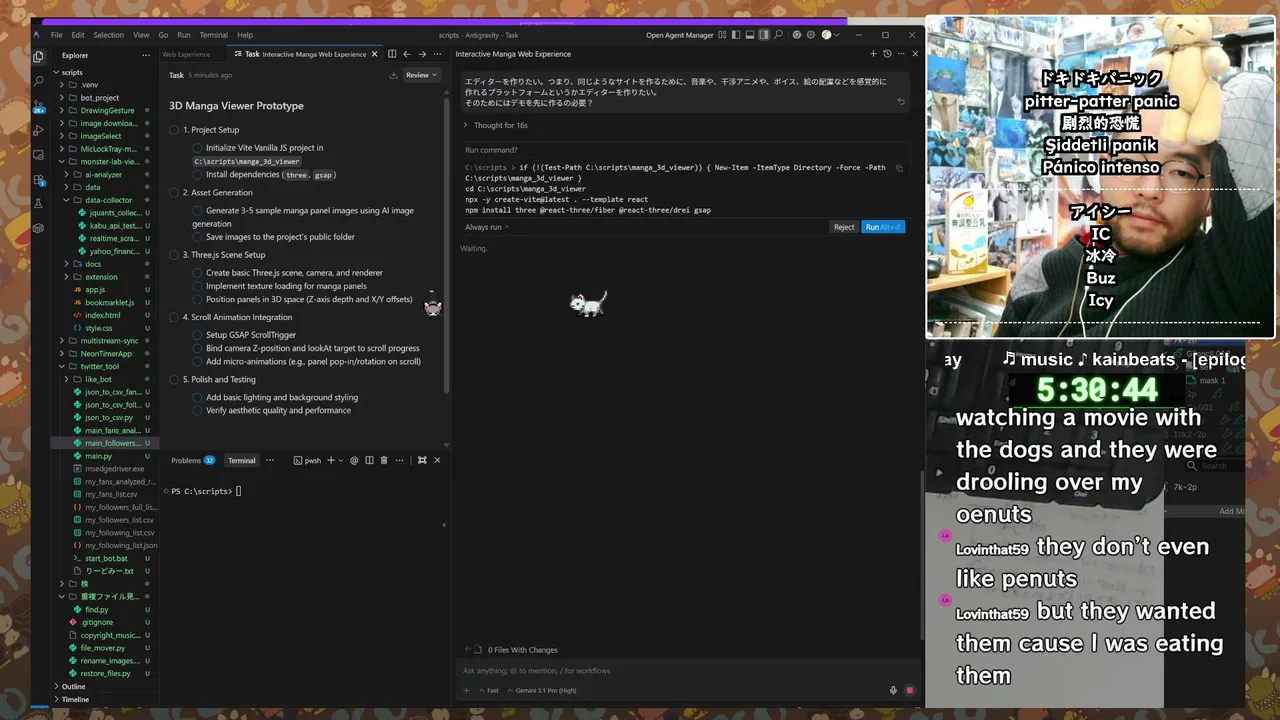Split the terminal pane
Screen dimensions: 1280x720
369,460
